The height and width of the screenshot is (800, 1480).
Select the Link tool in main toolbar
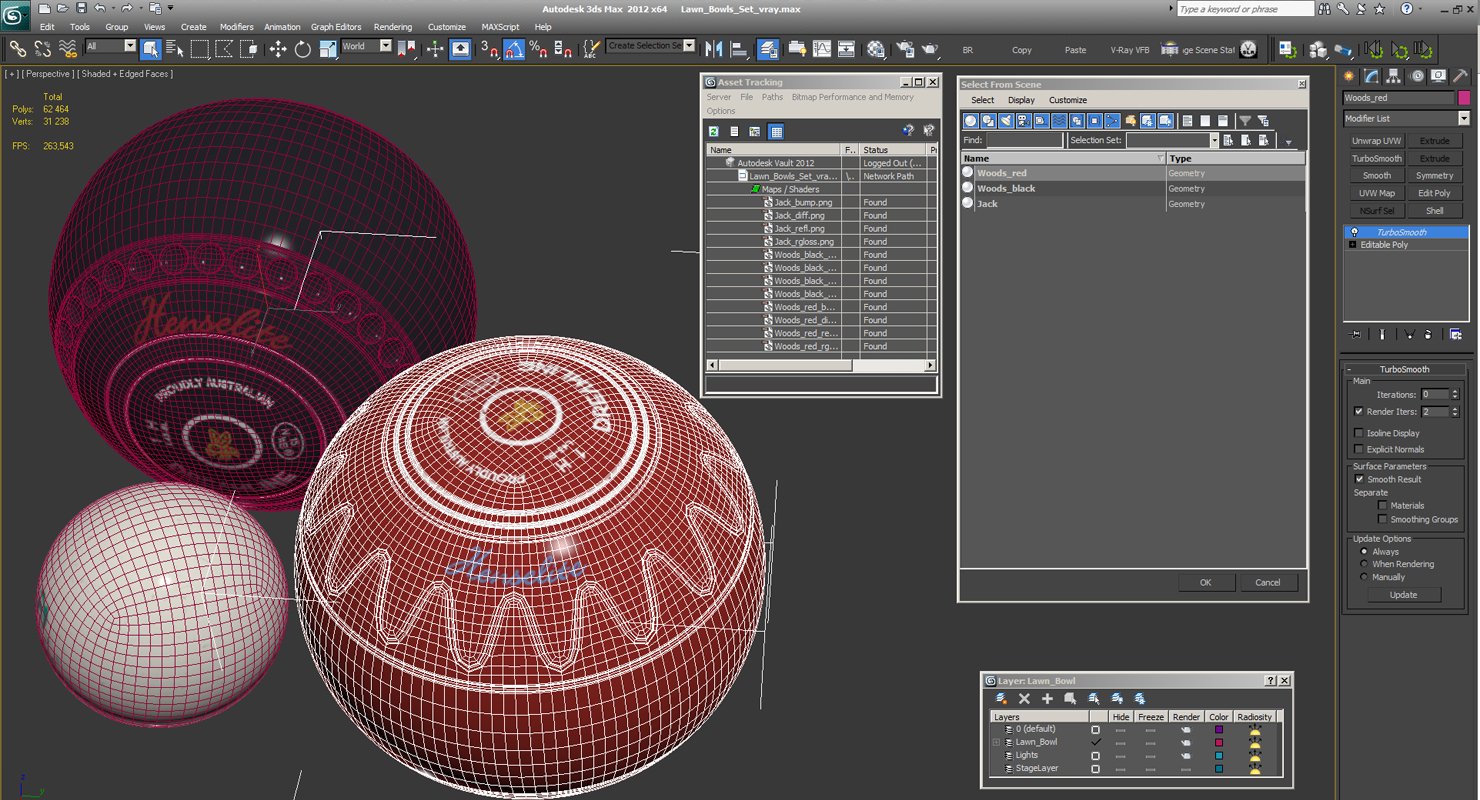[18, 48]
